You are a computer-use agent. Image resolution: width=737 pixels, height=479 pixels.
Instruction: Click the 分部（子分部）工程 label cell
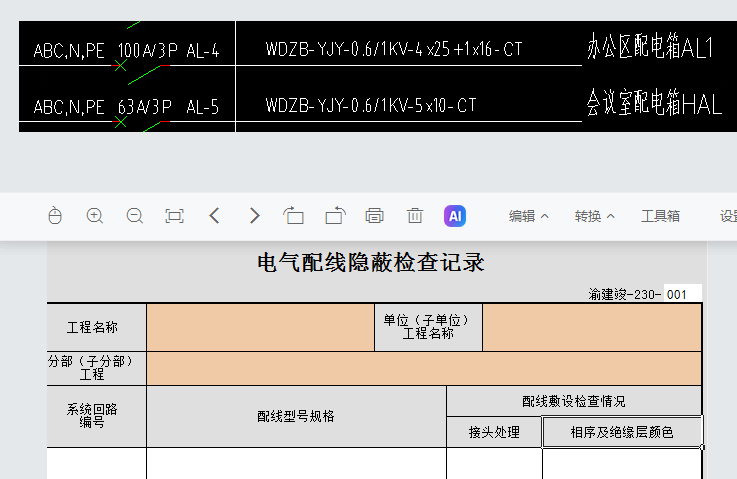[x=96, y=369]
